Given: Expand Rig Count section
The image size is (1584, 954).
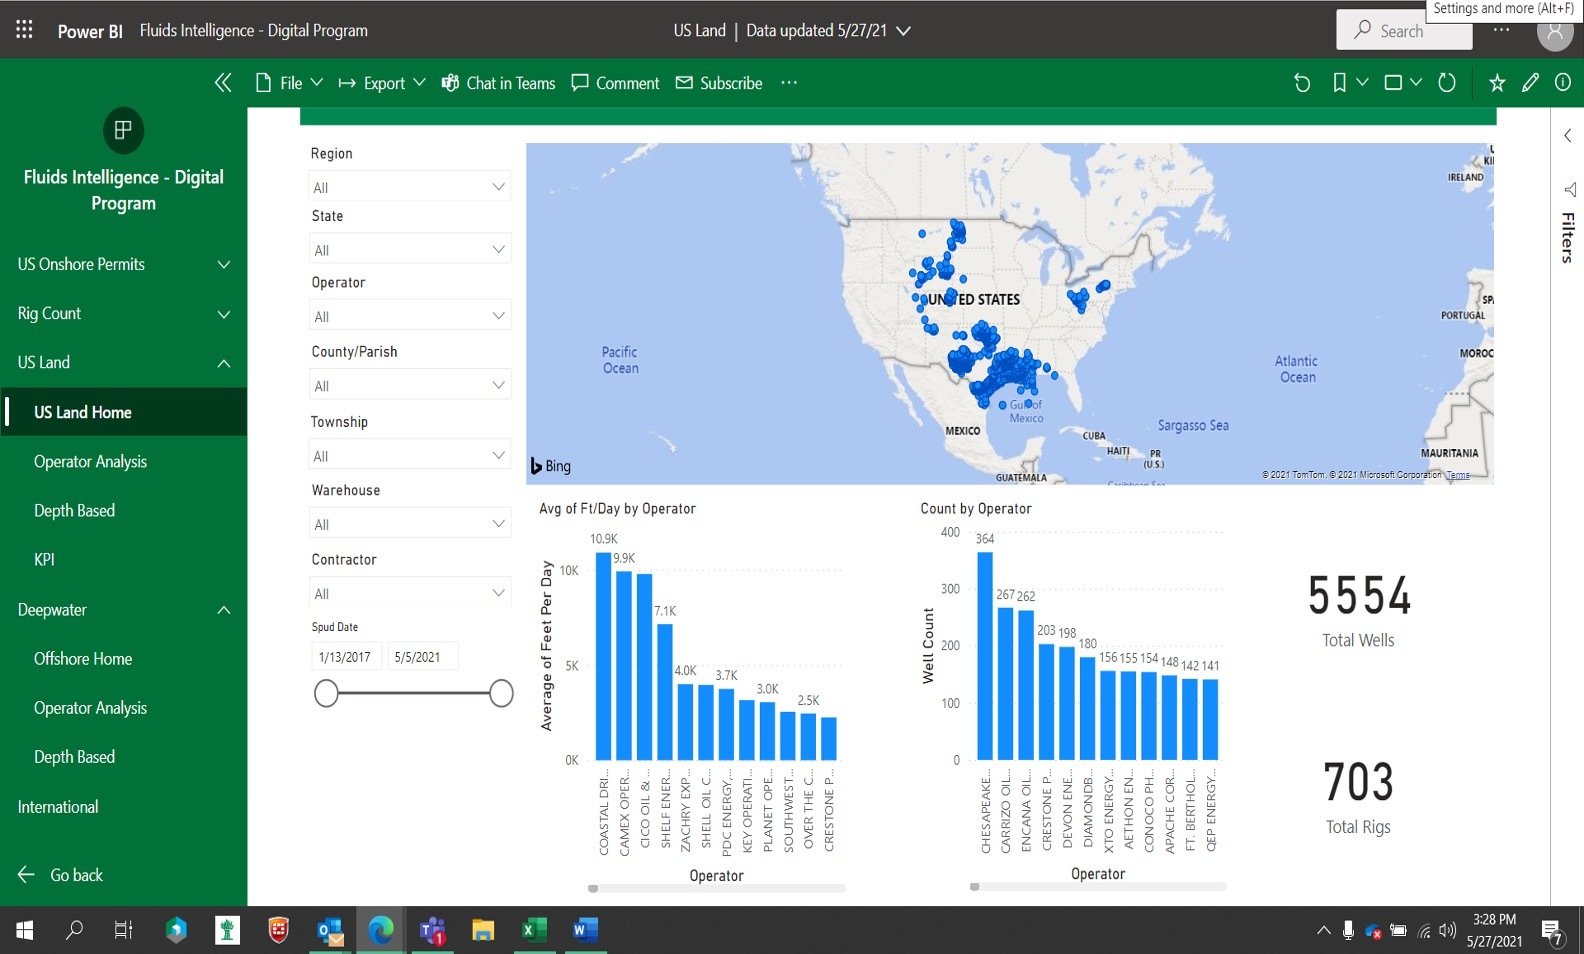Looking at the screenshot, I should (123, 313).
